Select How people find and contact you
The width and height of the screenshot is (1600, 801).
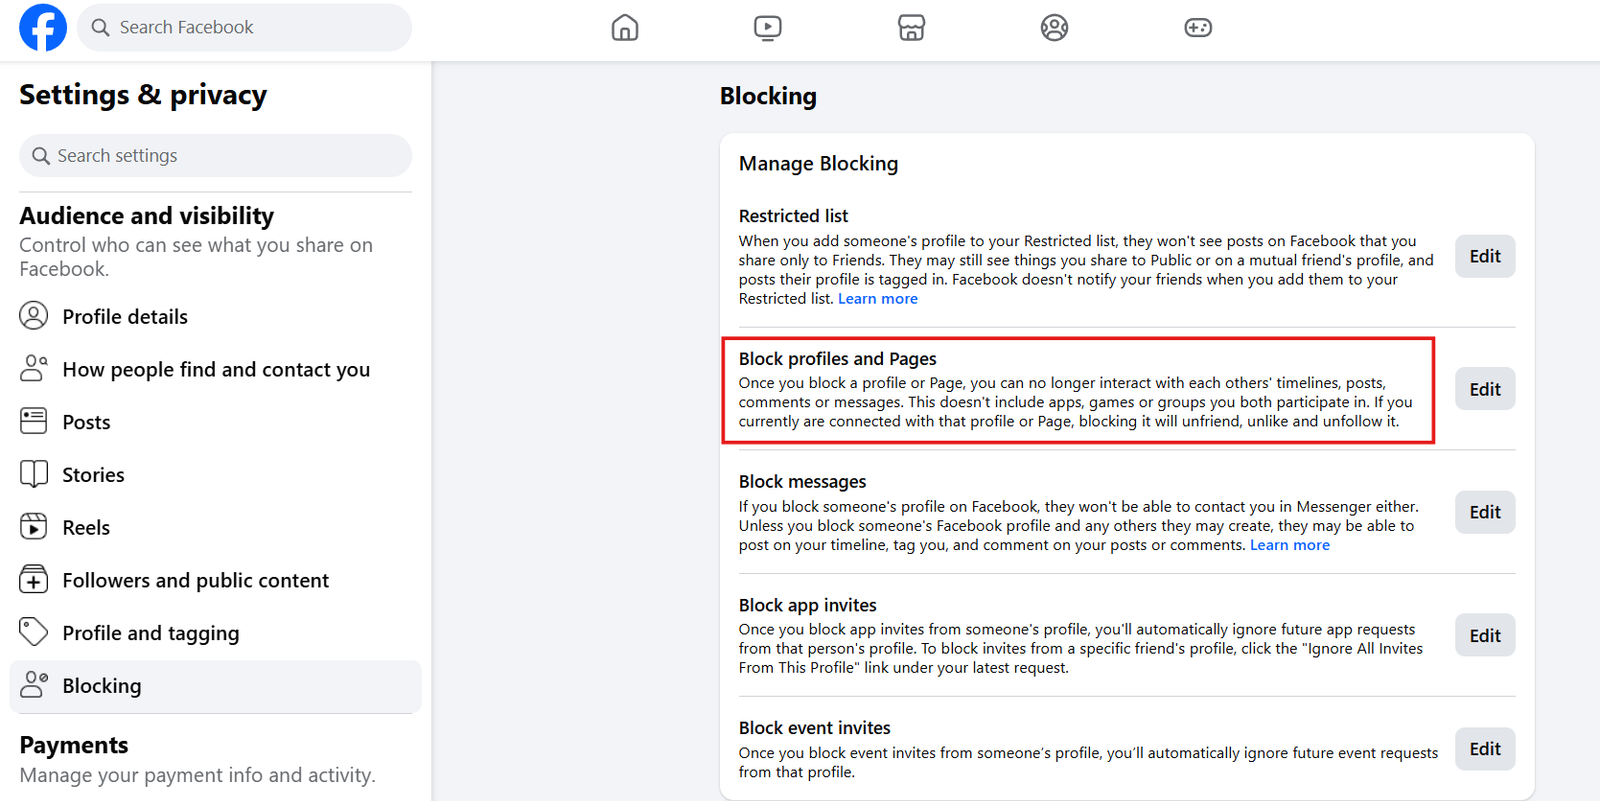(216, 370)
